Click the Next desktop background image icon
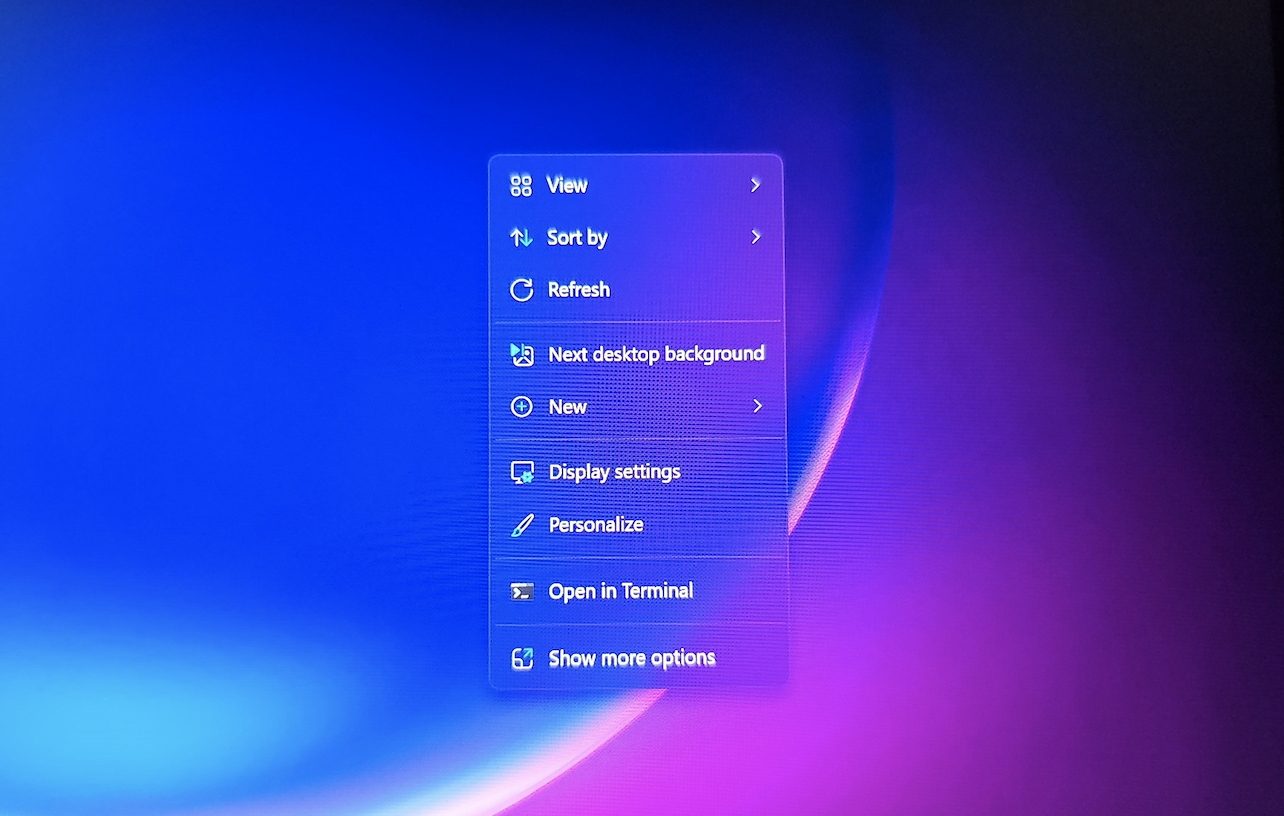1284x816 pixels. 520,354
